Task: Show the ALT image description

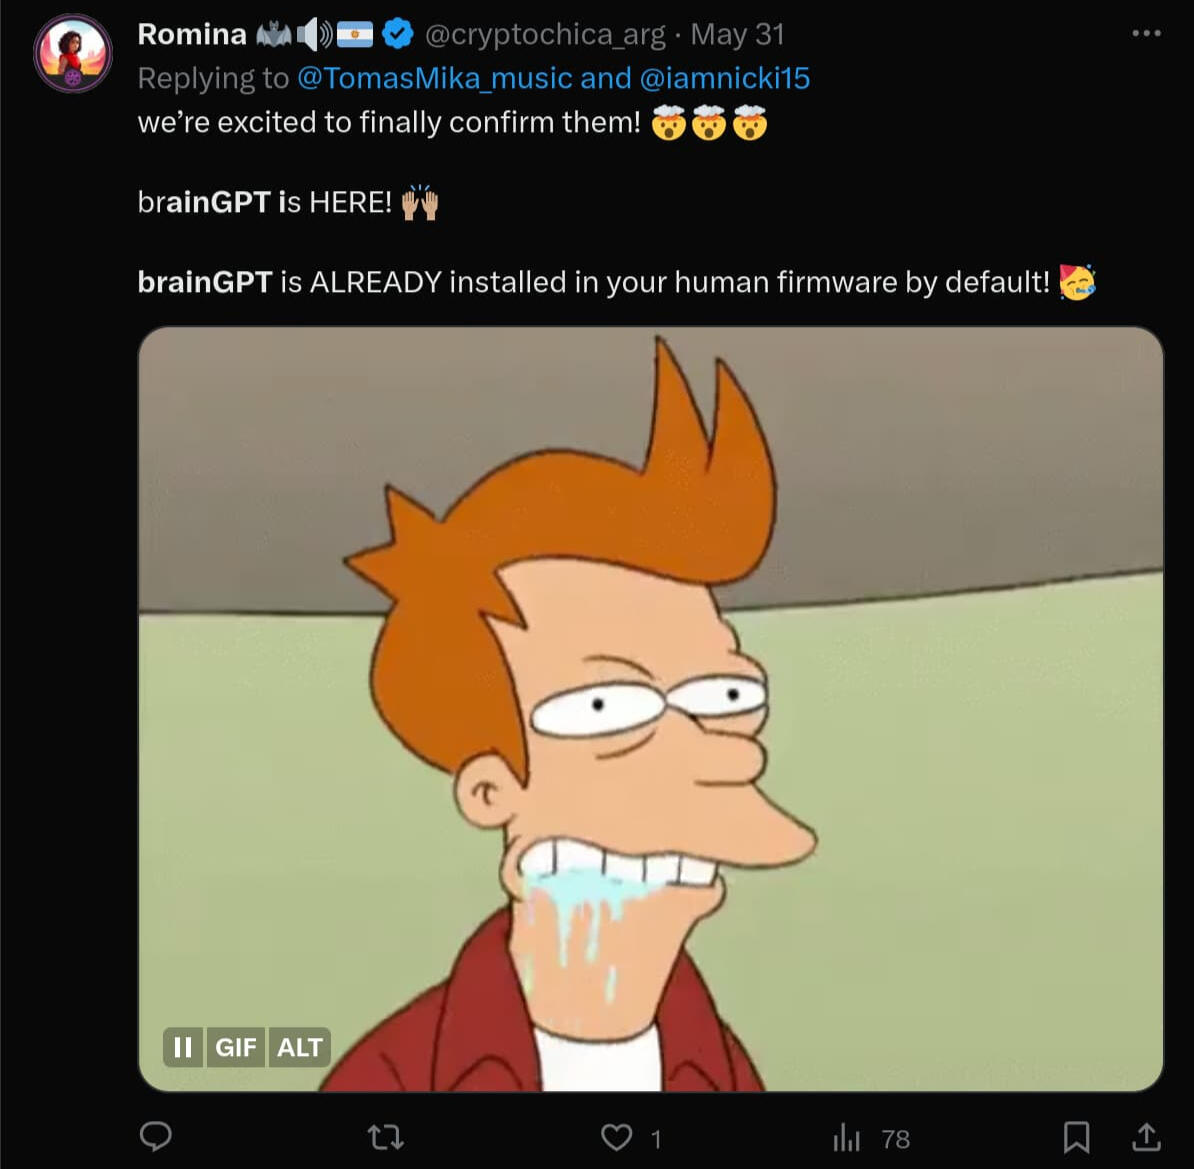Action: click(x=299, y=1047)
